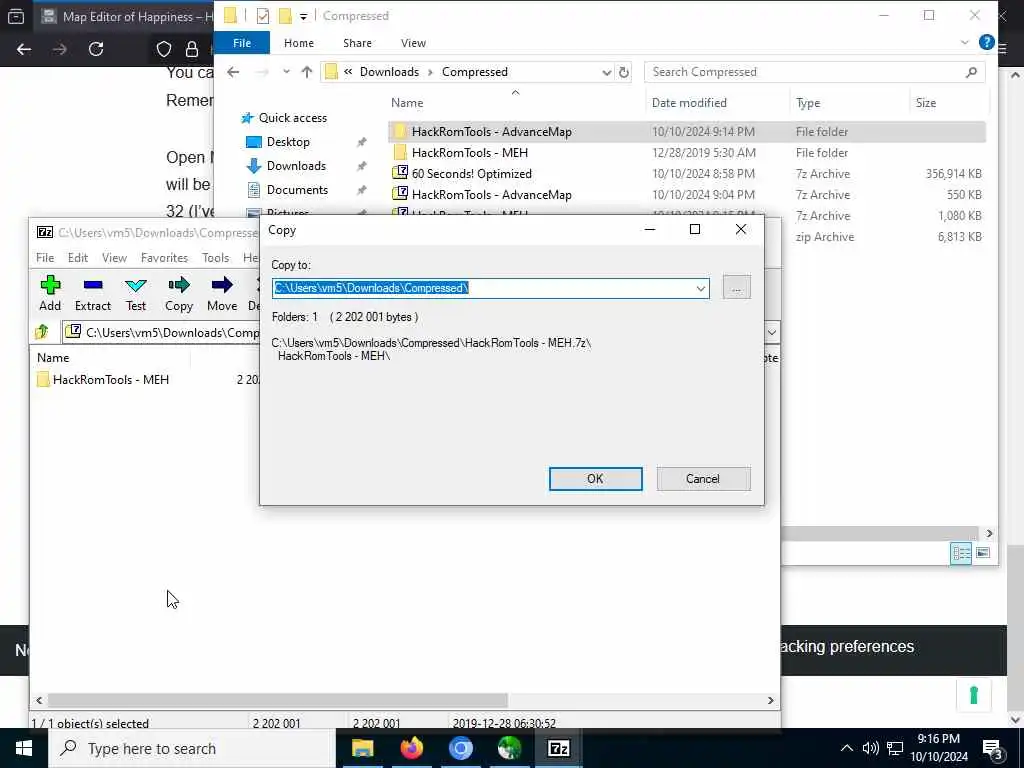The height and width of the screenshot is (768, 1024).
Task: Open the 7-Zip Edit menu
Action: [x=78, y=257]
